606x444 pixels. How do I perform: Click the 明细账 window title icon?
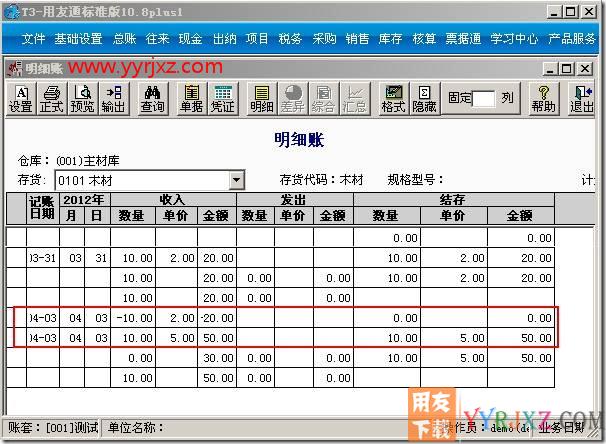15,68
